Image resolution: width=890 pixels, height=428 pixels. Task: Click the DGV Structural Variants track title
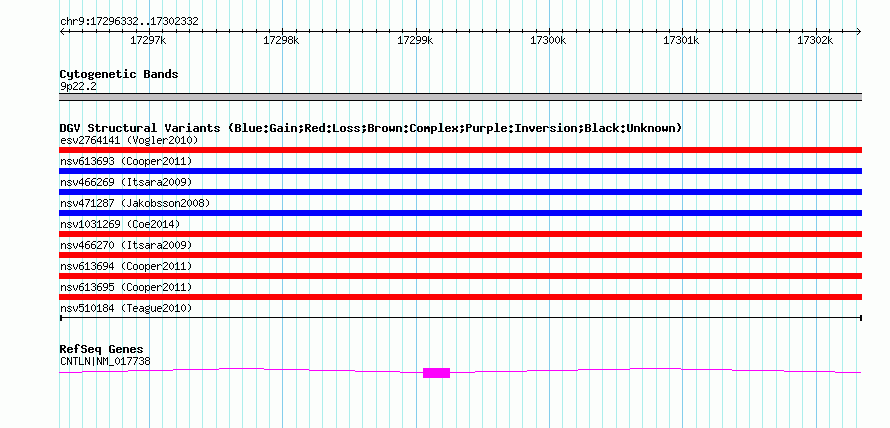tap(371, 128)
